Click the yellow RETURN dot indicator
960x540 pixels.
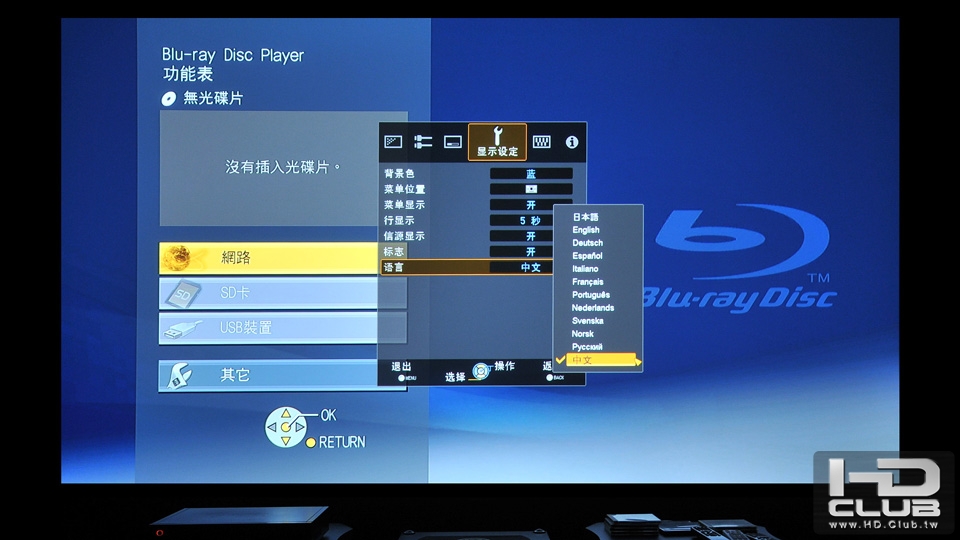pos(311,443)
